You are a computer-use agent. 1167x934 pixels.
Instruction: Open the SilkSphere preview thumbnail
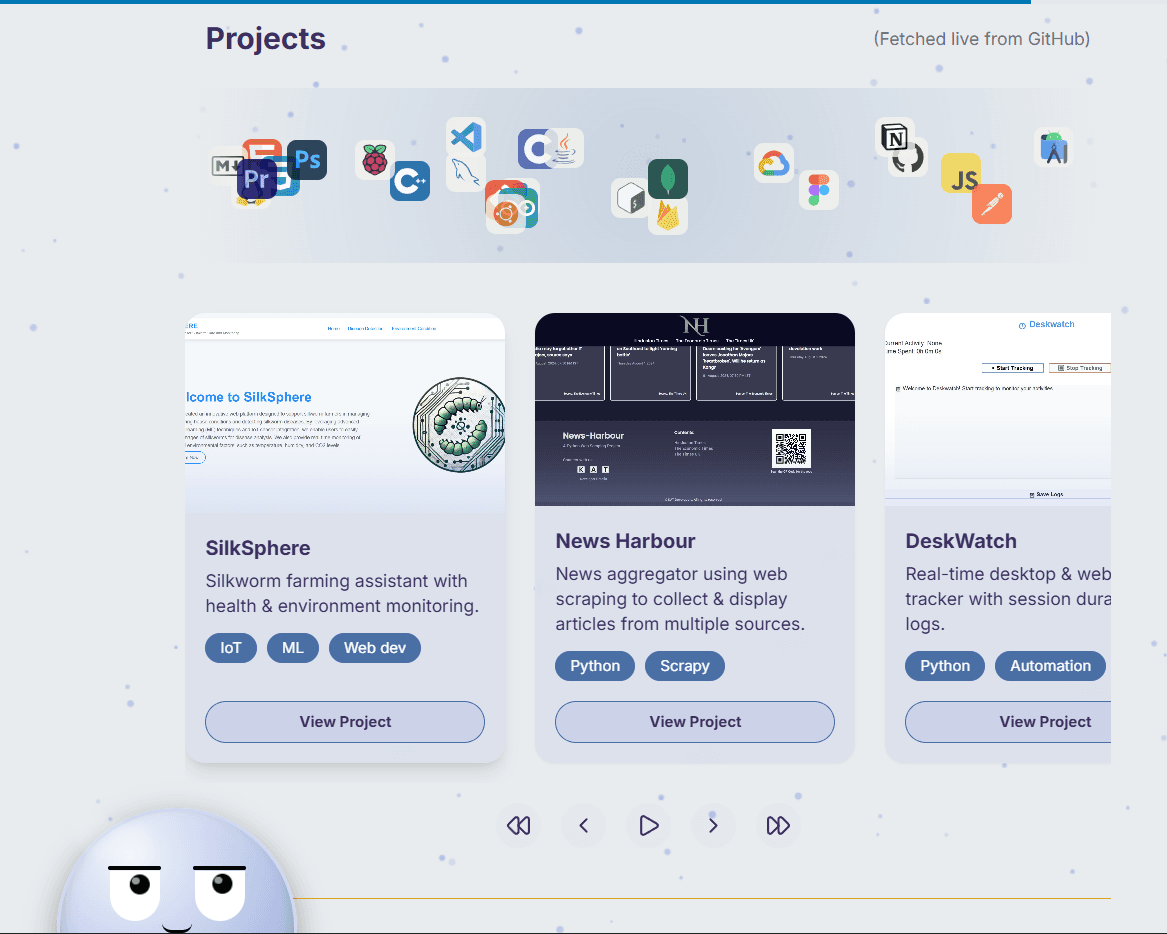click(345, 414)
